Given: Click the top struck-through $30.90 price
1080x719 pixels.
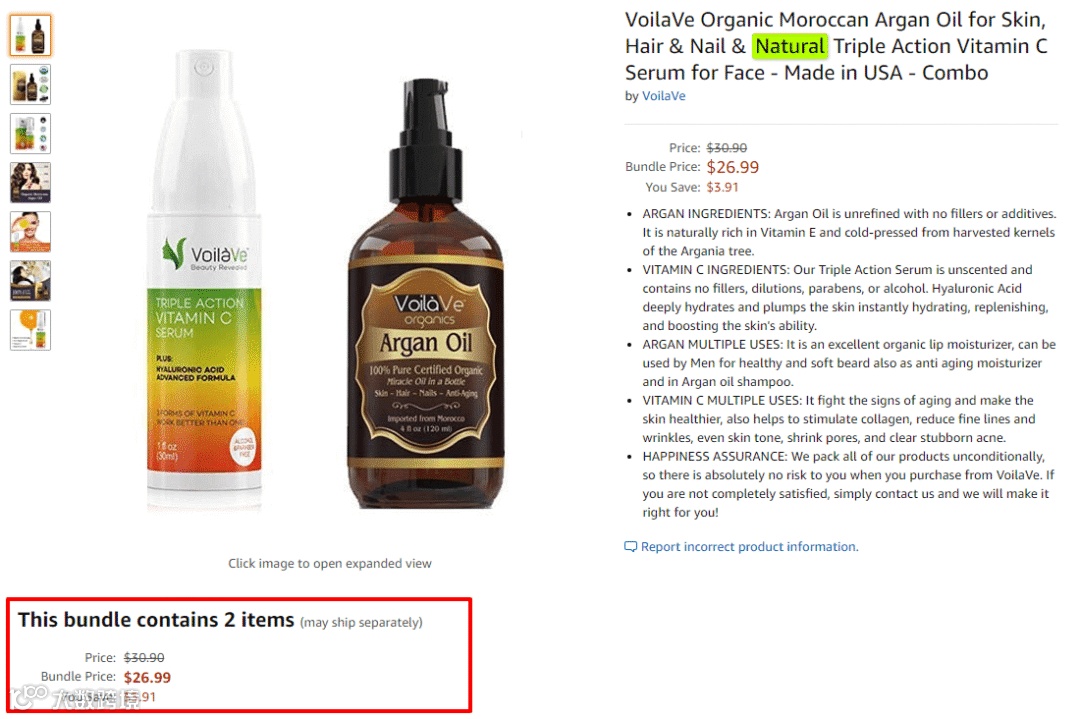Looking at the screenshot, I should (727, 147).
